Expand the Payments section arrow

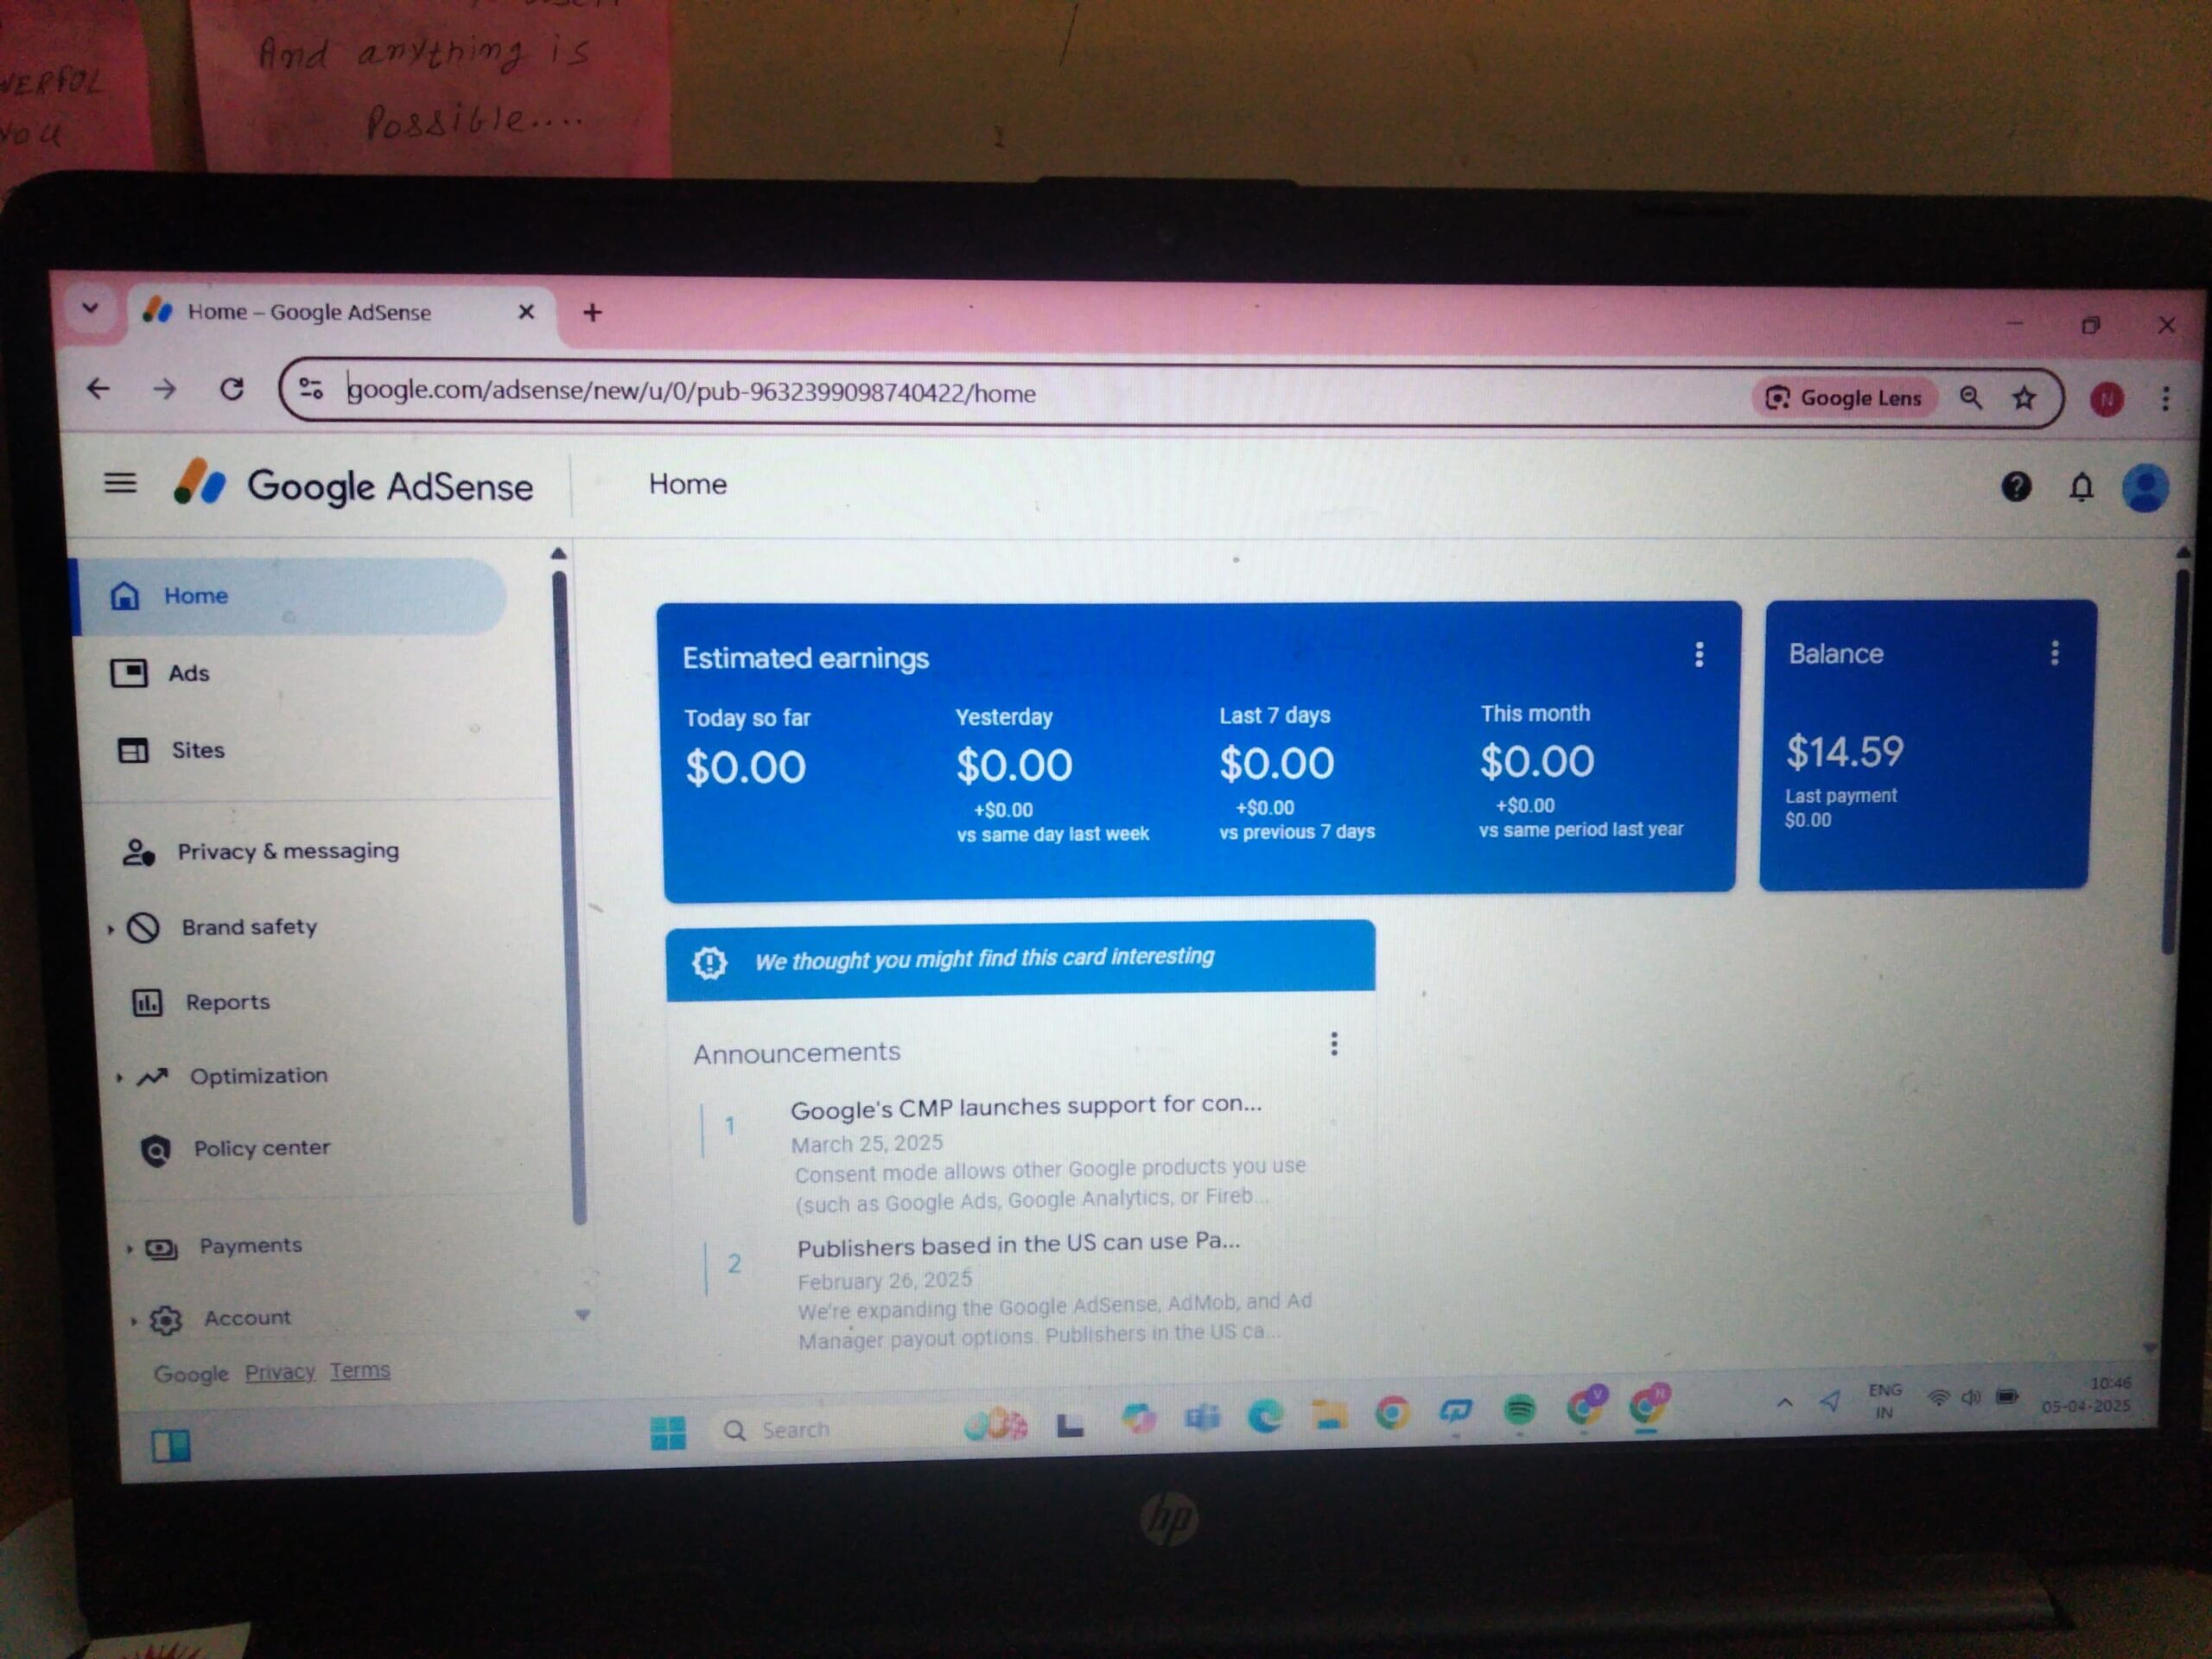[129, 1248]
